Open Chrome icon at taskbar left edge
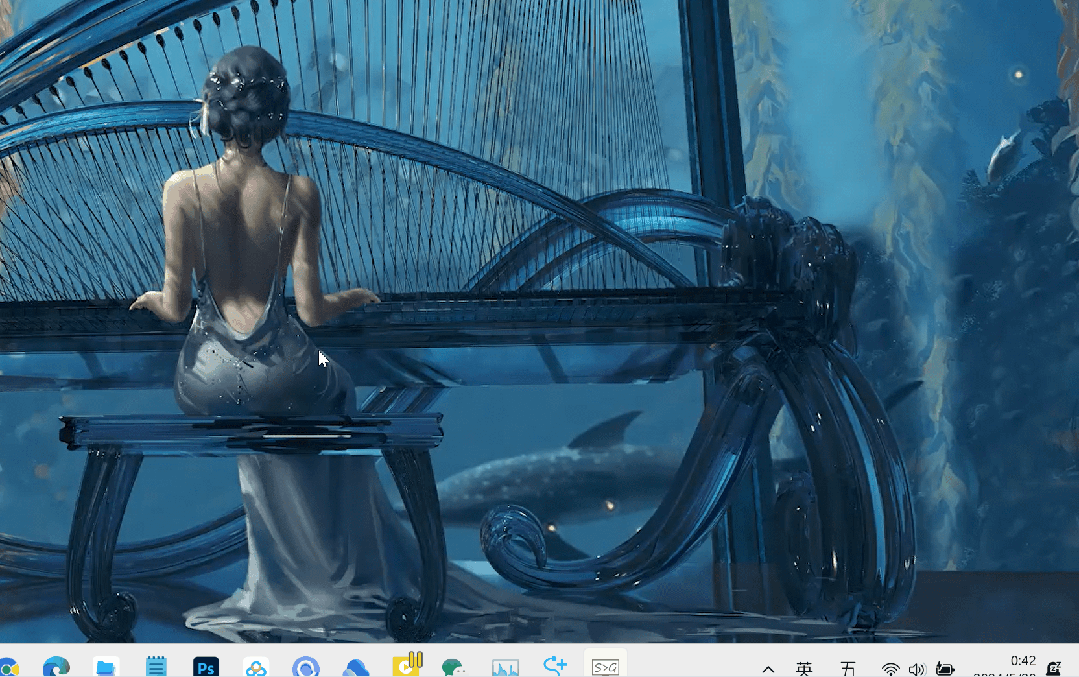The height and width of the screenshot is (677, 1079). point(8,667)
